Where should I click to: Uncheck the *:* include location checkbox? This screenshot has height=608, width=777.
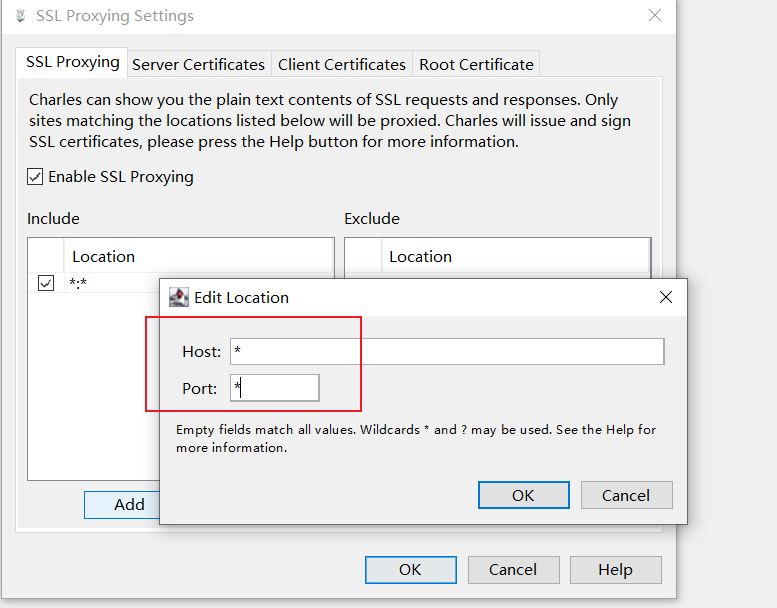(46, 283)
